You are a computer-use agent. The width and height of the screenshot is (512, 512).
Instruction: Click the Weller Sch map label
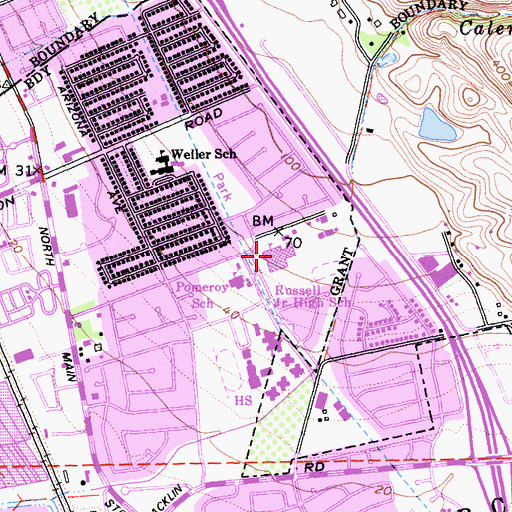[x=204, y=154]
